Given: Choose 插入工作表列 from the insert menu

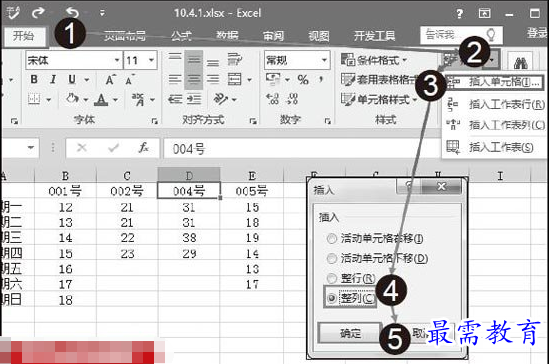Looking at the screenshot, I should point(494,125).
